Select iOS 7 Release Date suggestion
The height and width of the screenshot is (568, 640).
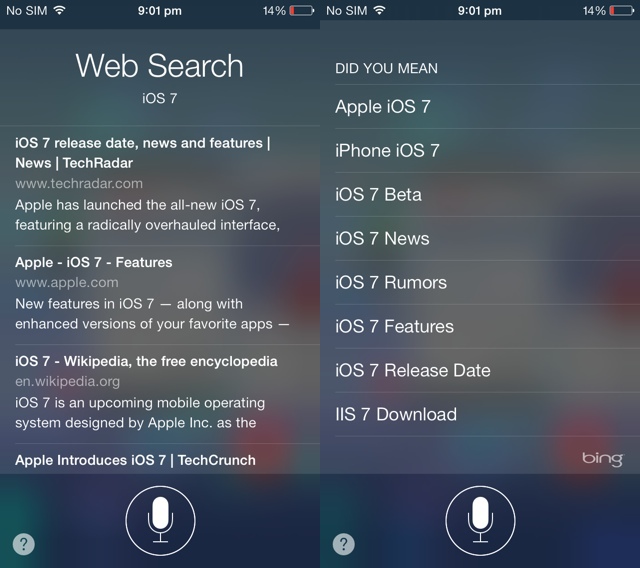487,371
